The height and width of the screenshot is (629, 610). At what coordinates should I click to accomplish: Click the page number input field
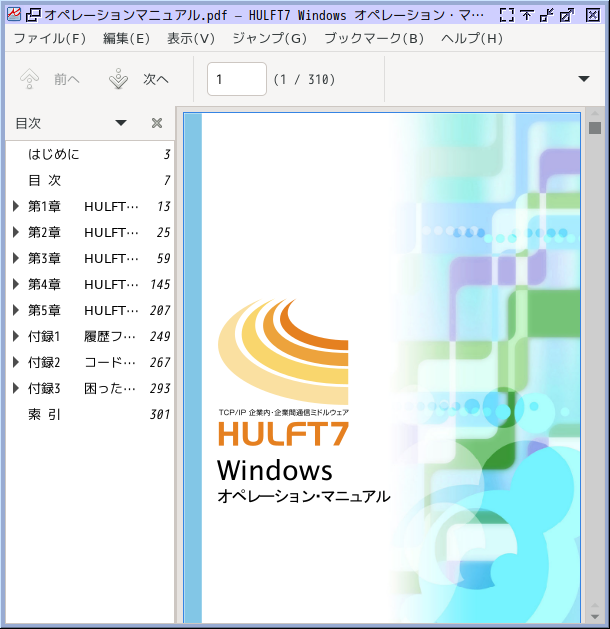point(237,79)
